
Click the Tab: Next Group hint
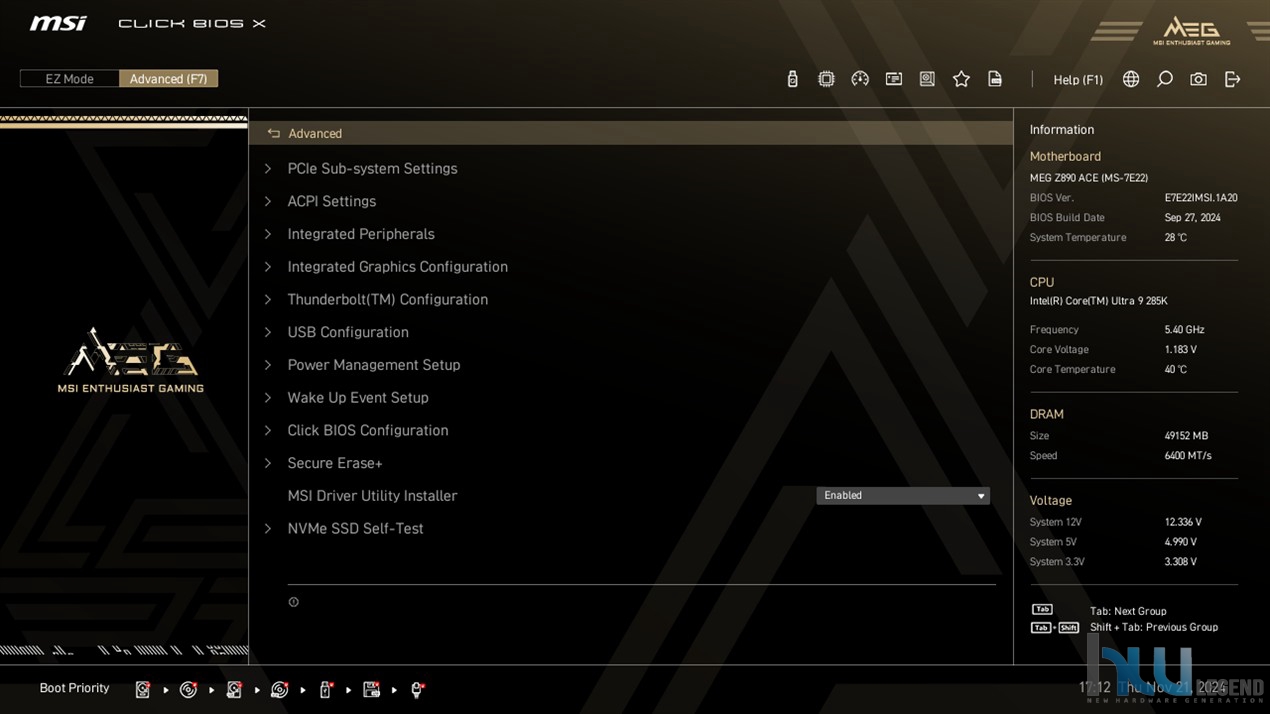tap(1128, 611)
